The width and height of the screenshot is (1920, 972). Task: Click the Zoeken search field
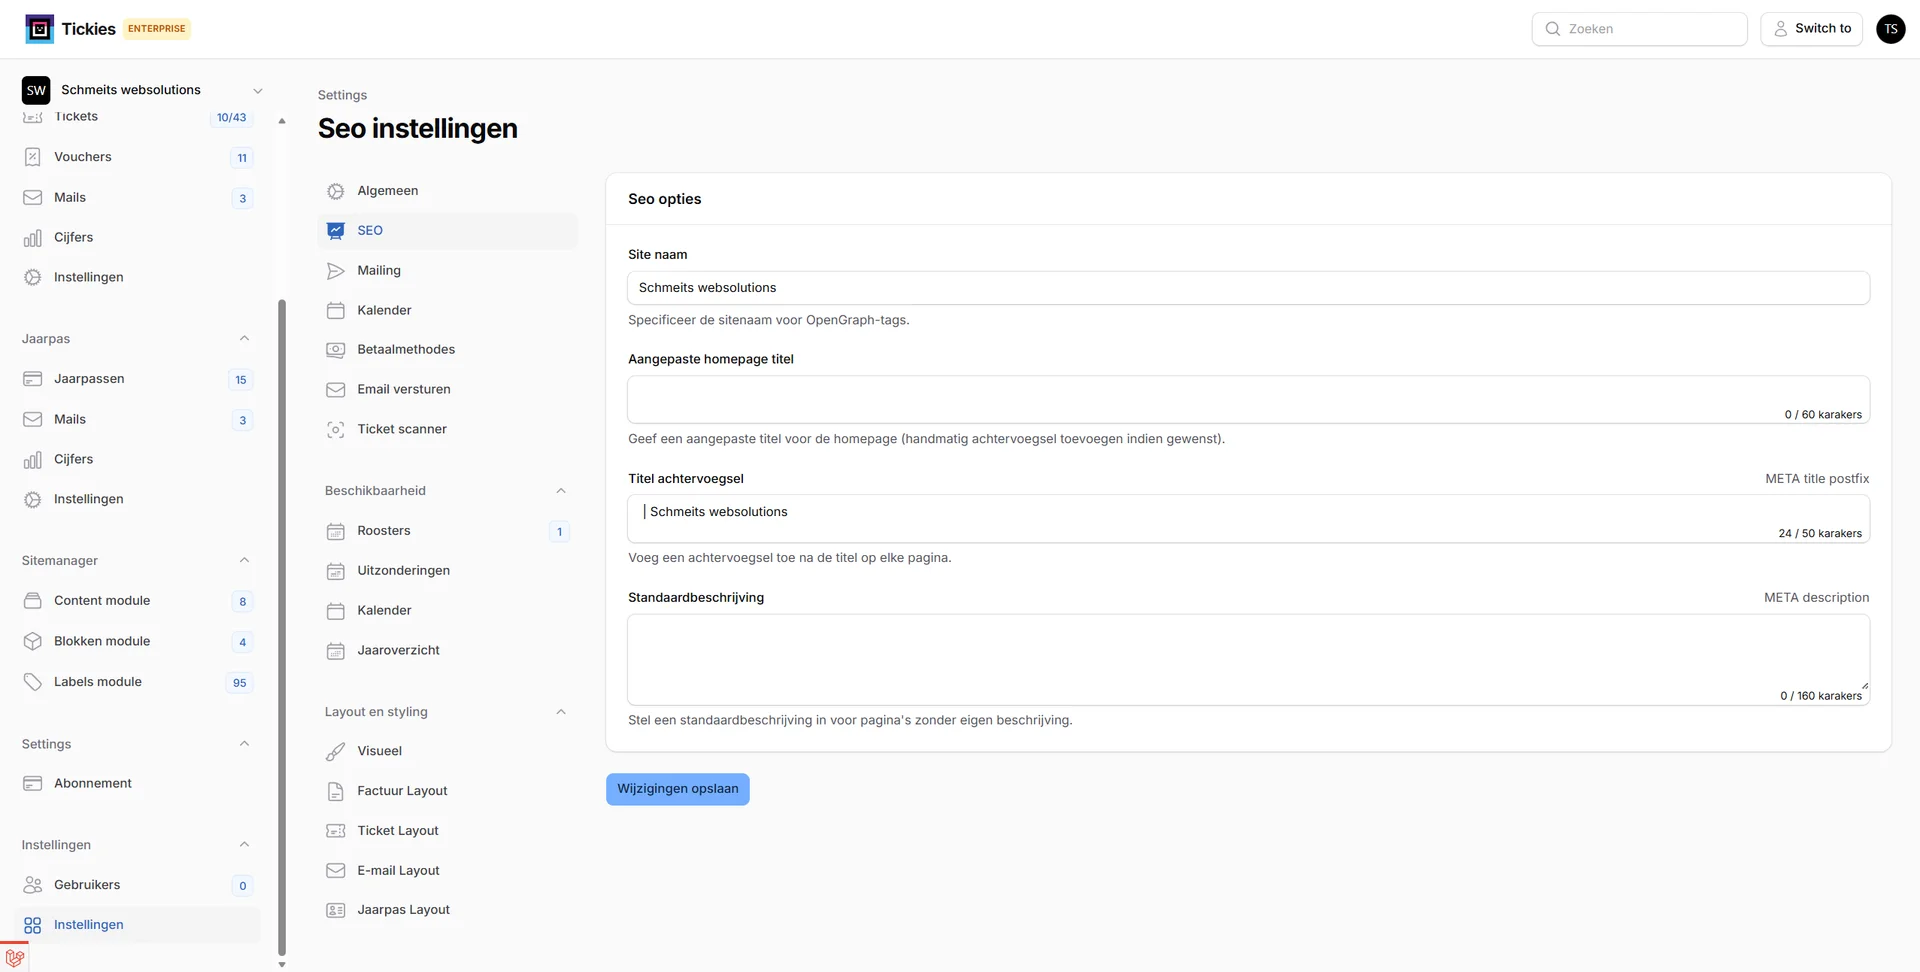(x=1640, y=28)
